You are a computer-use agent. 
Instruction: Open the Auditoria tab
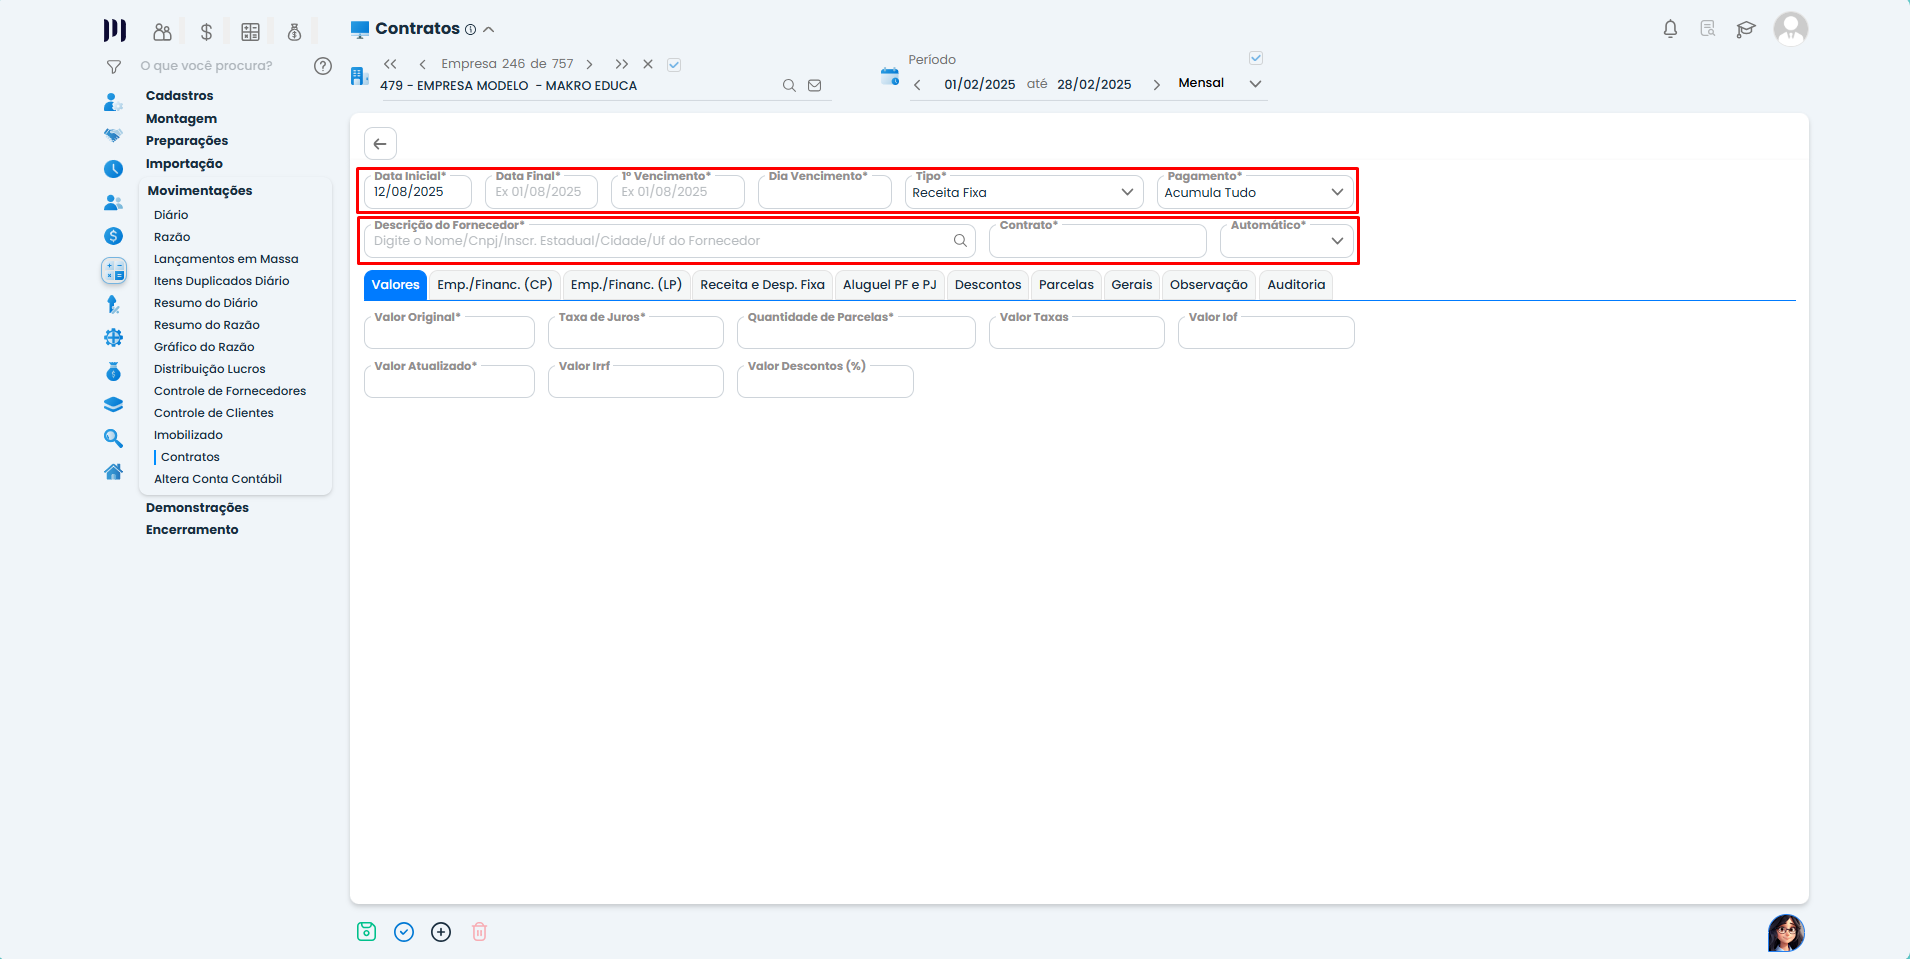[1296, 285]
